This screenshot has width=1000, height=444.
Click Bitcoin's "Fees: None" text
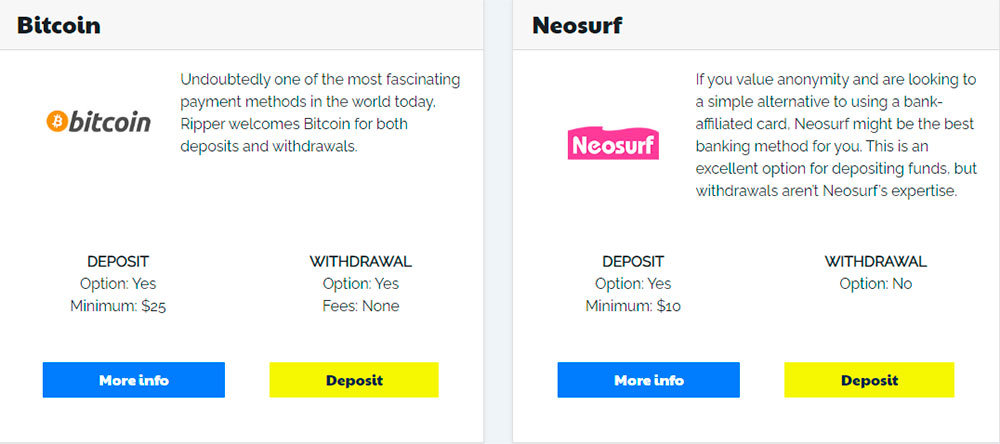pyautogui.click(x=361, y=306)
